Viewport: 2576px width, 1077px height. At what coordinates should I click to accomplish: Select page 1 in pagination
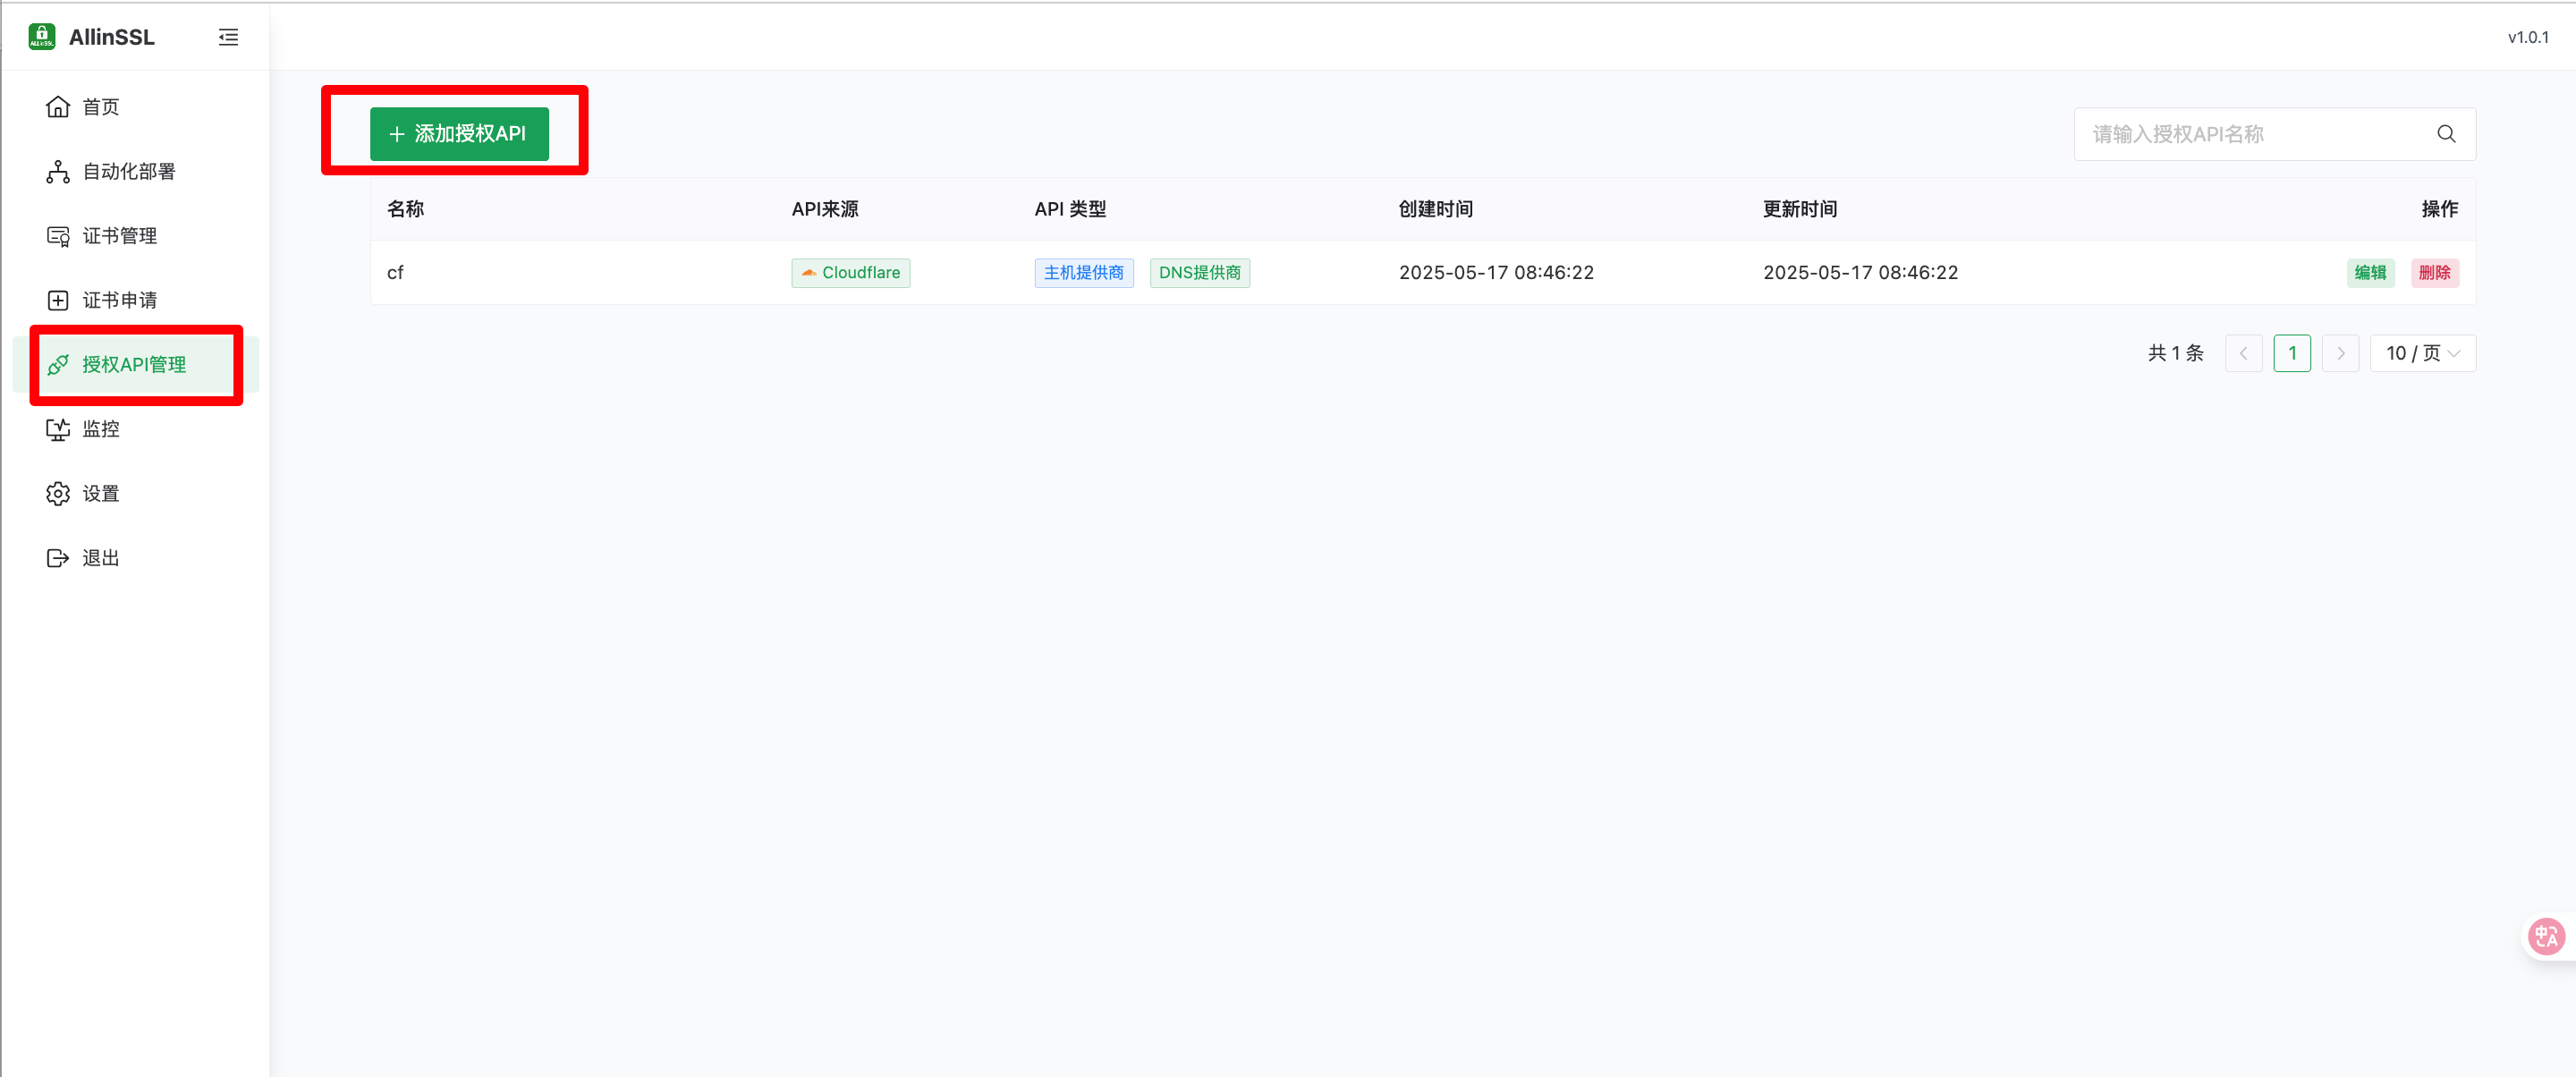[x=2292, y=353]
